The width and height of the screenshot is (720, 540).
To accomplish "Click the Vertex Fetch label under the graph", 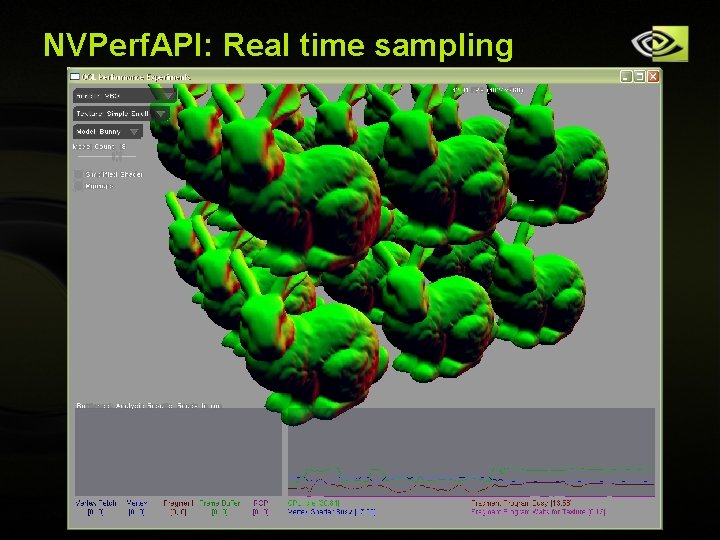I will click(x=96, y=503).
